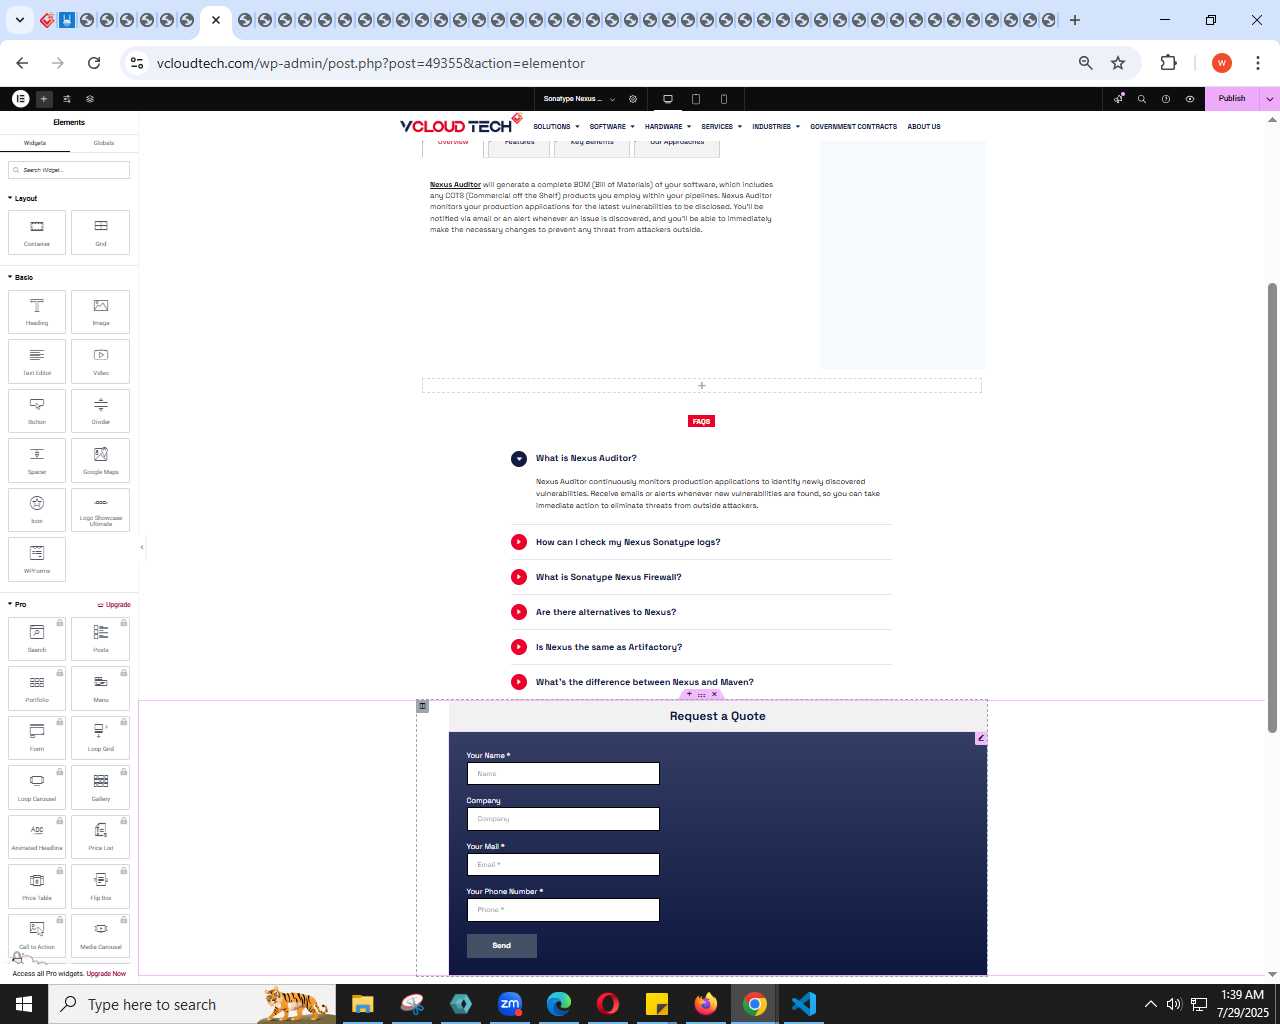1280x1024 pixels.
Task: Switch to desktop responsive view
Action: [668, 99]
